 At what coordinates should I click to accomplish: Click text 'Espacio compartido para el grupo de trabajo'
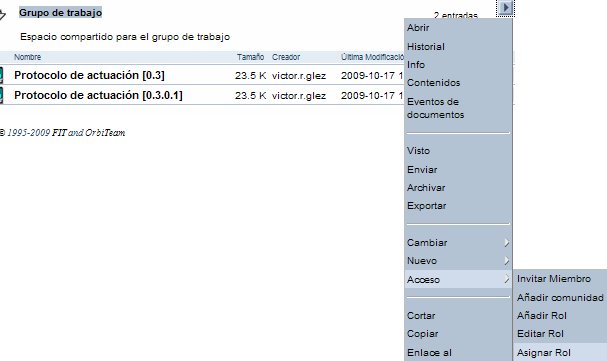click(x=125, y=37)
